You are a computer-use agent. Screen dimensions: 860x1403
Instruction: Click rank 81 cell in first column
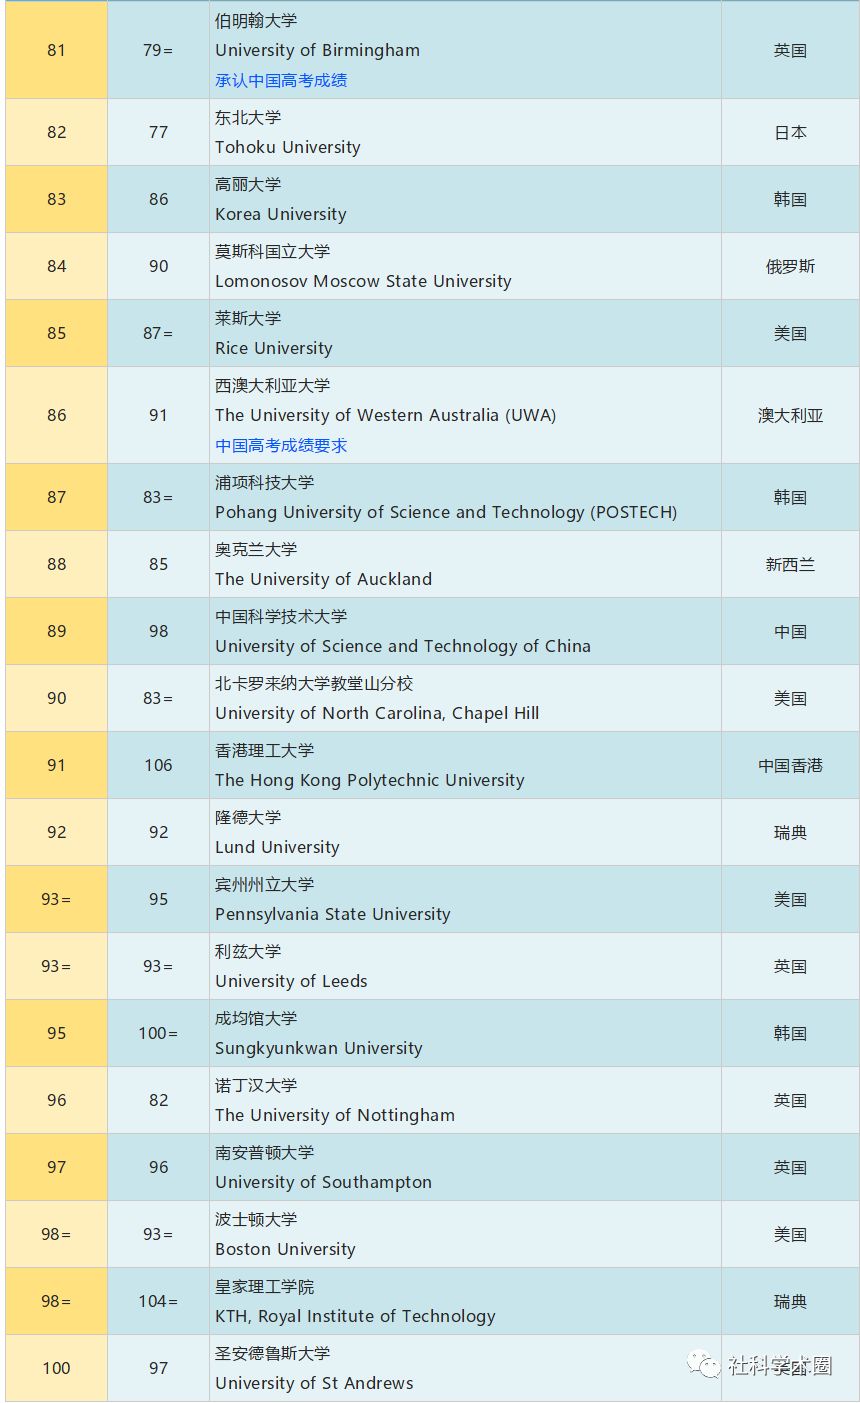click(x=56, y=50)
